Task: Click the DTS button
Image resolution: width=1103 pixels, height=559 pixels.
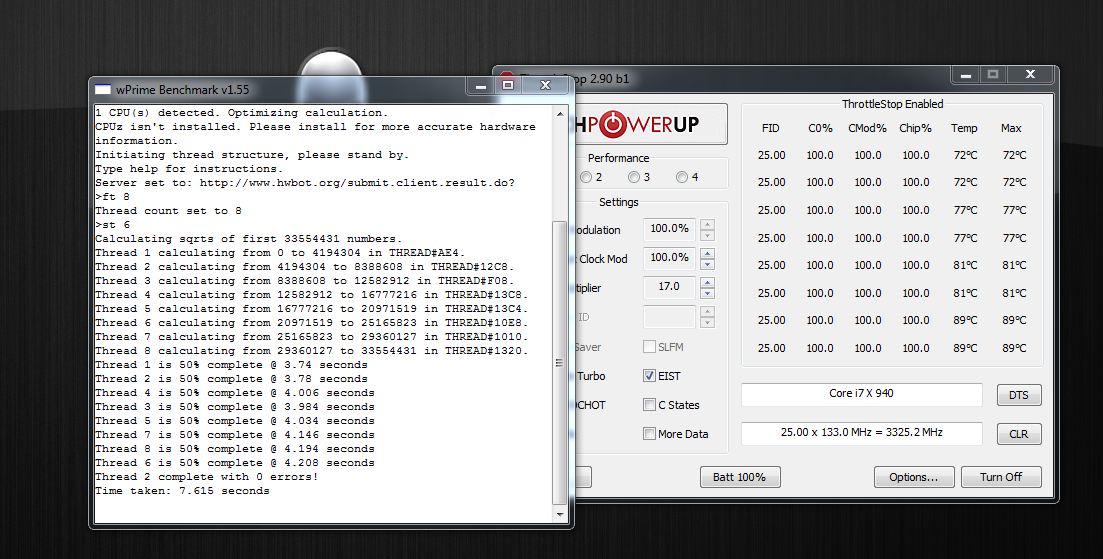Action: [x=1019, y=395]
